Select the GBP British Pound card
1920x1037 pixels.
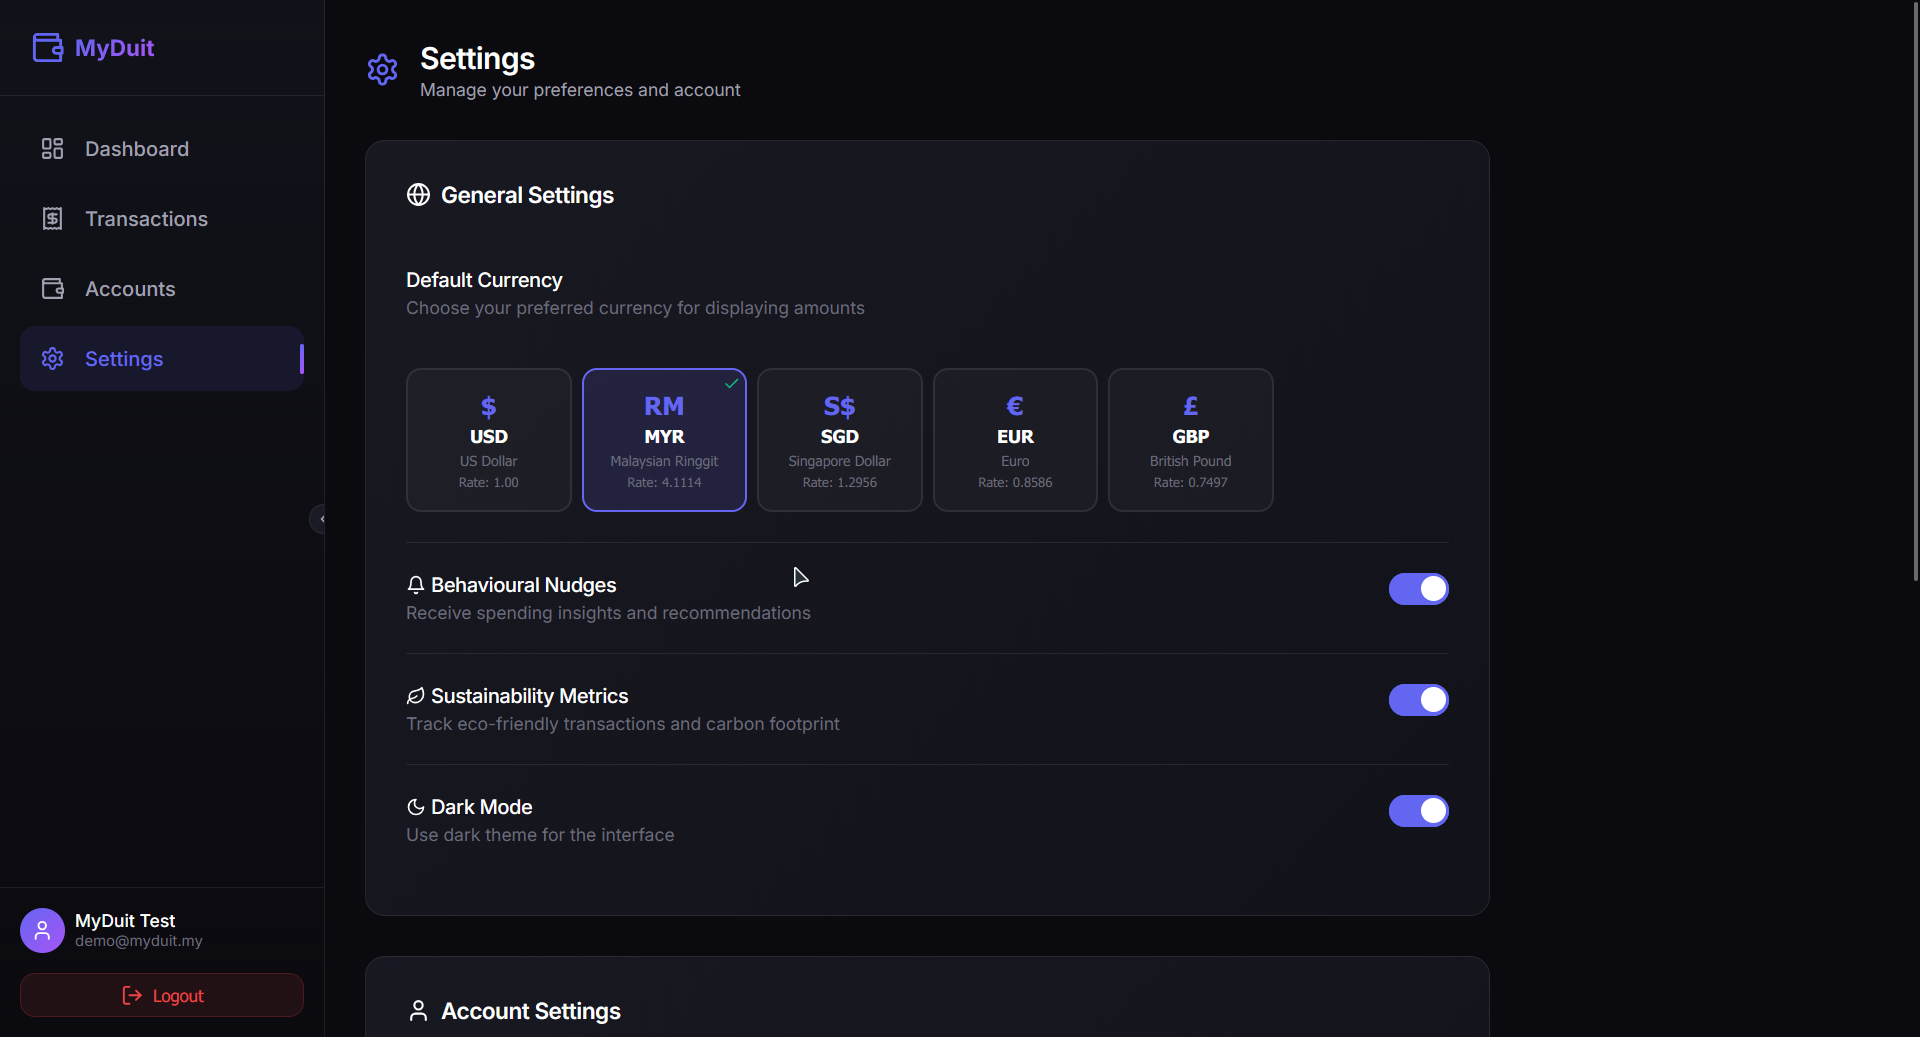(x=1190, y=440)
